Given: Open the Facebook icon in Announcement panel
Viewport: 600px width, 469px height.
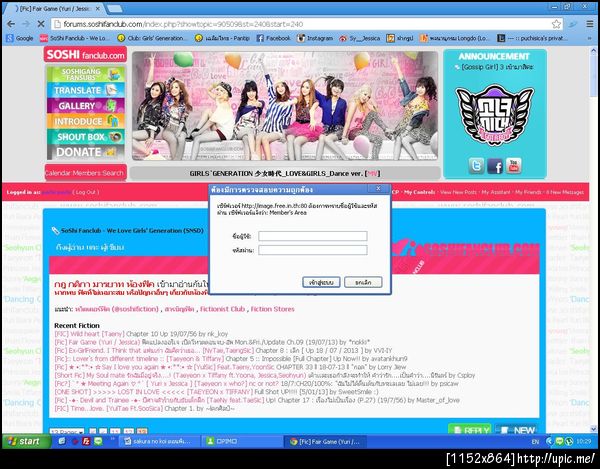Looking at the screenshot, I should [495, 166].
